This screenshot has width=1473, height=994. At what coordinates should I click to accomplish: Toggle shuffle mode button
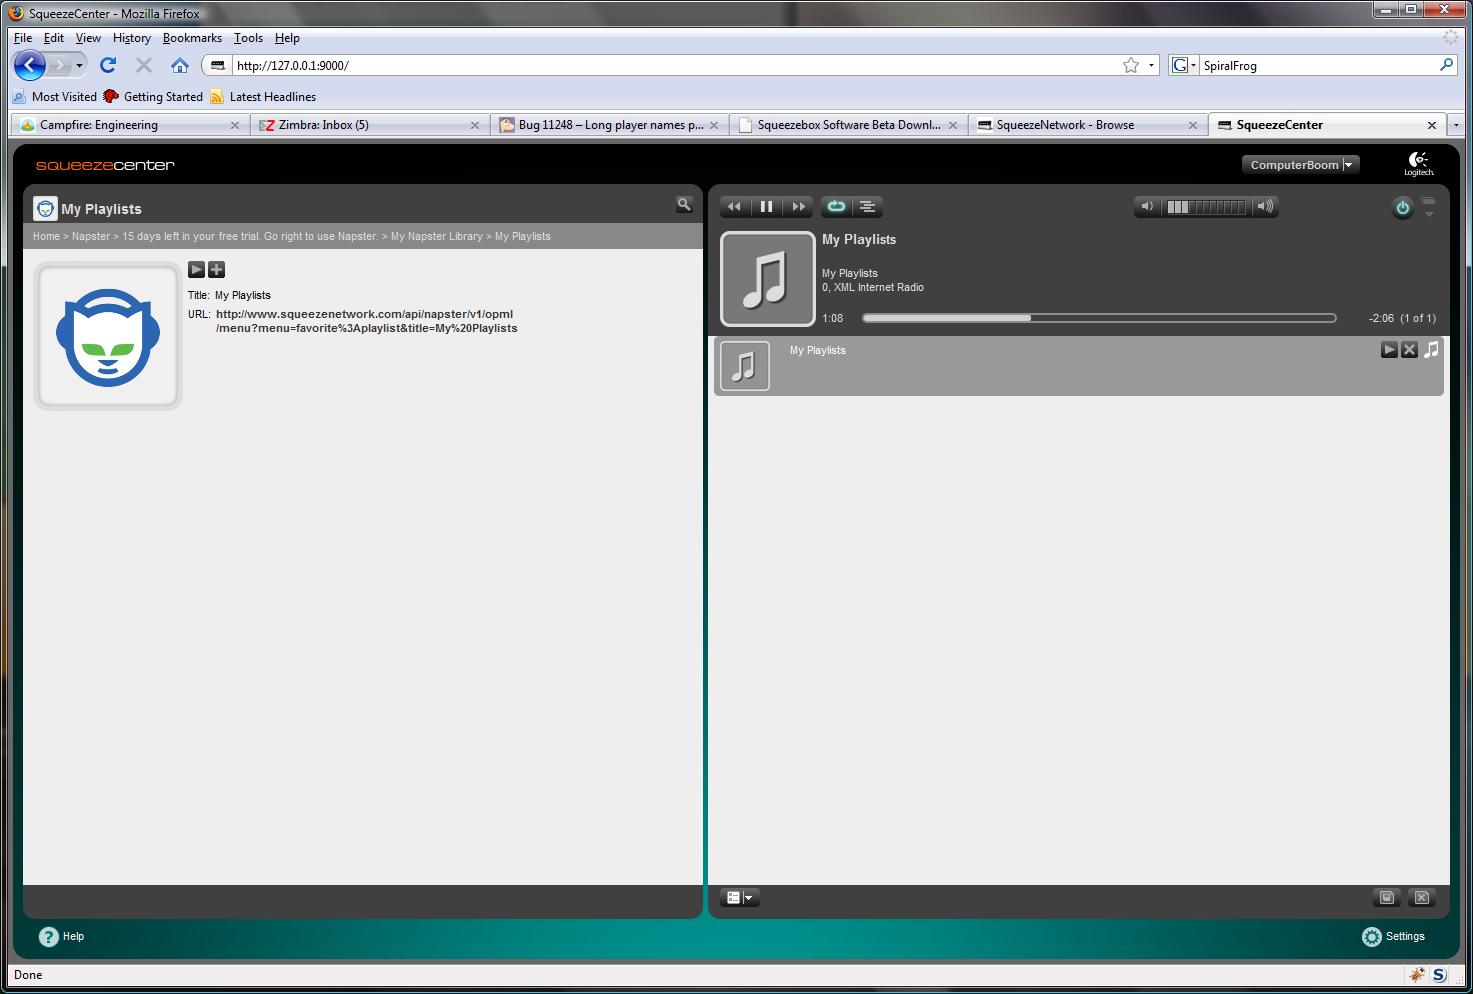pos(867,207)
